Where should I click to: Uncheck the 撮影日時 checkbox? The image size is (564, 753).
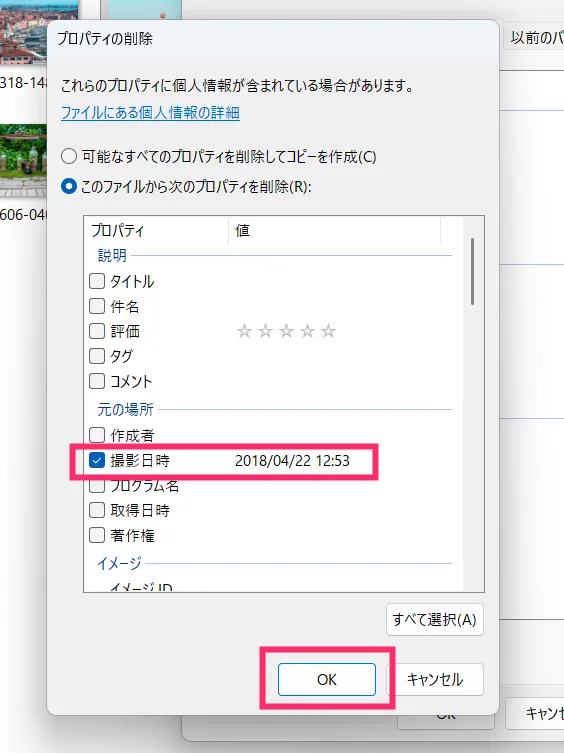(97, 461)
